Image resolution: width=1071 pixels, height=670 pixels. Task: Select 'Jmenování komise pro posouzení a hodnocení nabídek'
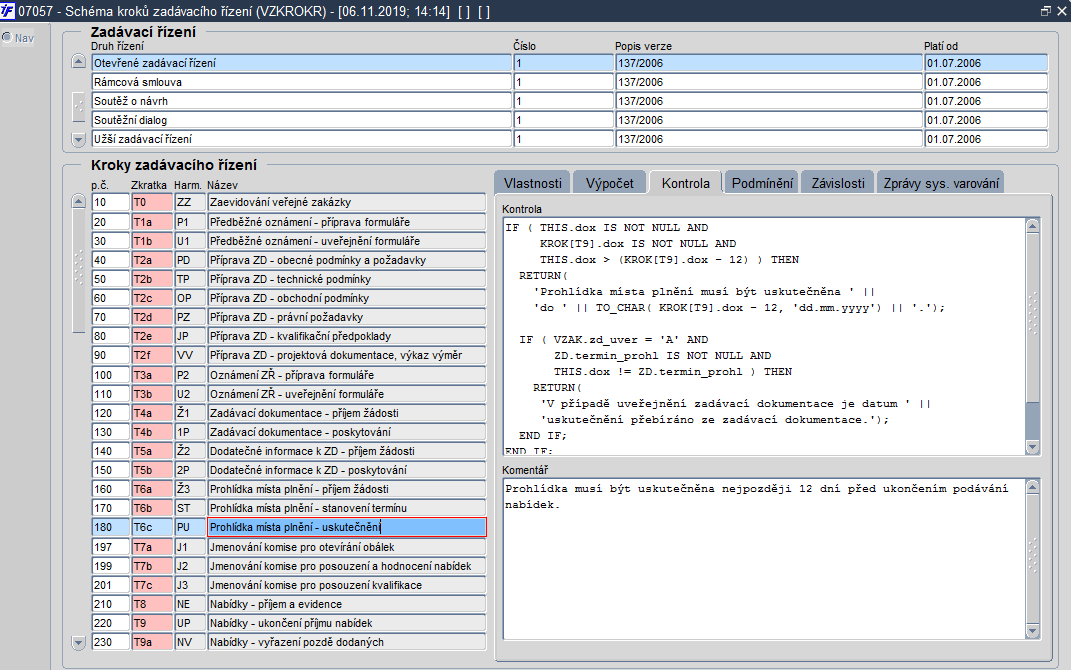point(347,566)
